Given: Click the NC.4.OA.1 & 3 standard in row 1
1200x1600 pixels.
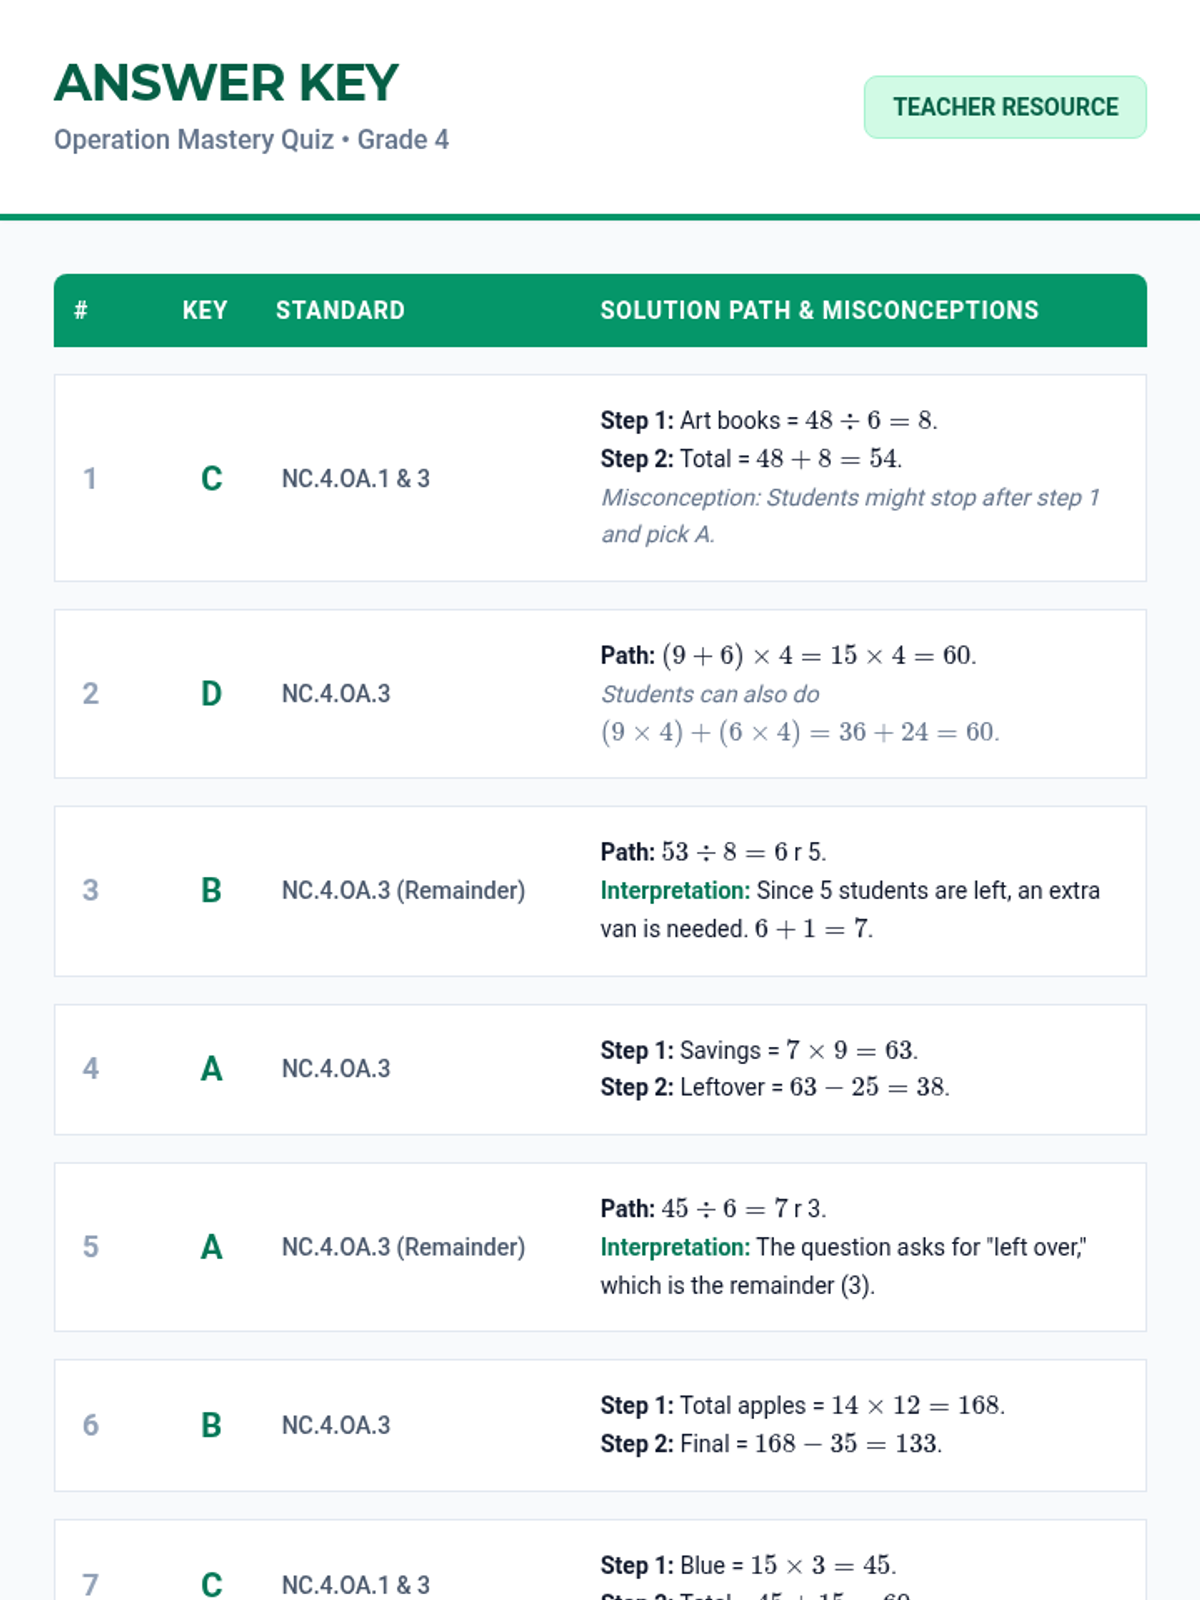Looking at the screenshot, I should pyautogui.click(x=355, y=479).
